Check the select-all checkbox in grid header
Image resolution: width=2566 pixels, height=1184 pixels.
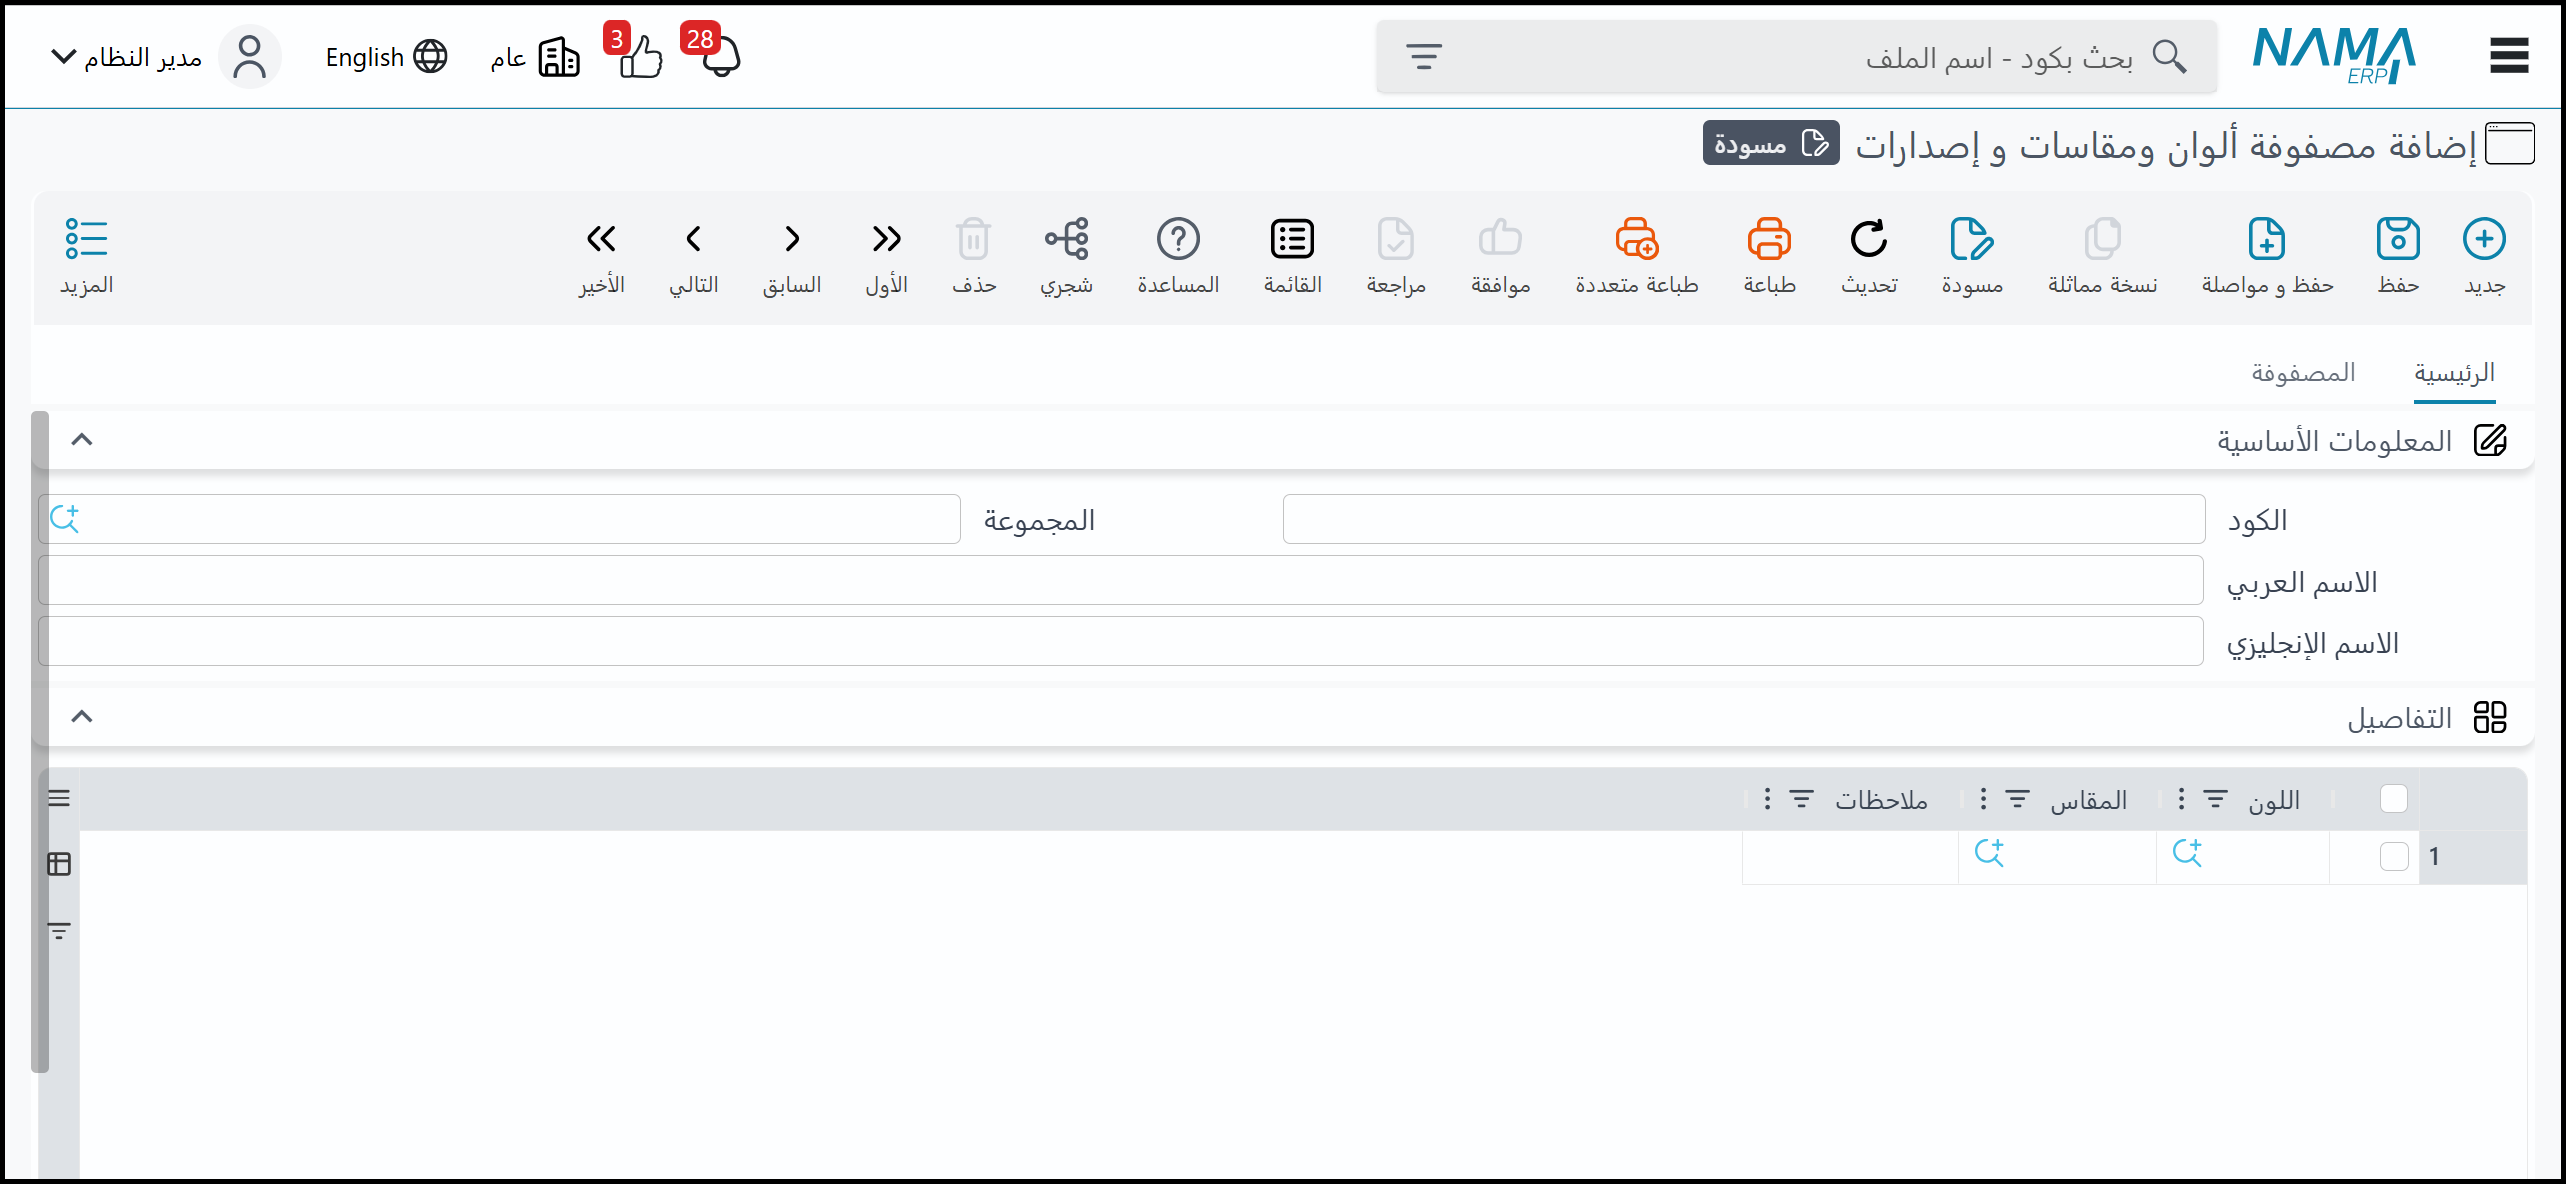[2393, 798]
